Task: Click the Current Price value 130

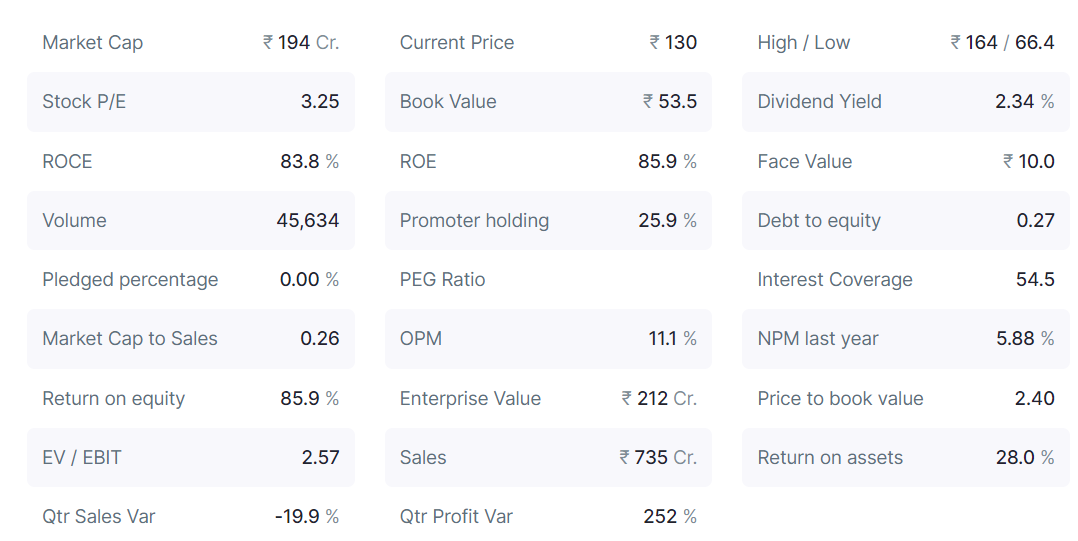Action: (673, 43)
